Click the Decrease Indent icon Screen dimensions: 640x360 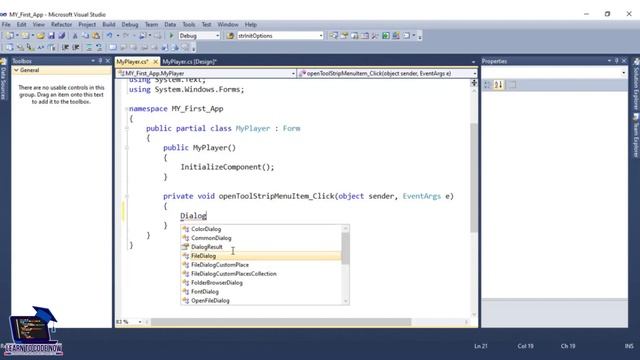[x=65, y=48]
